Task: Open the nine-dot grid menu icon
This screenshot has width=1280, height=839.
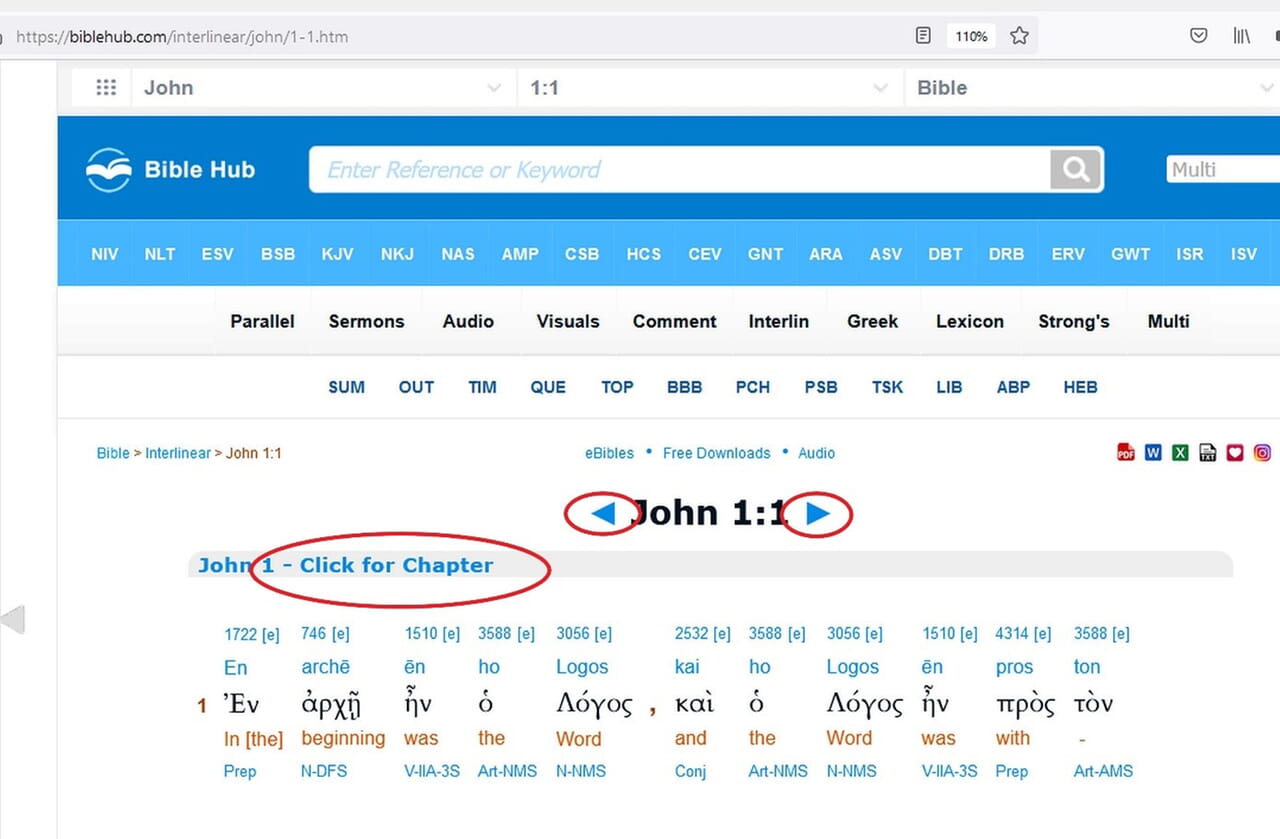Action: [x=106, y=88]
